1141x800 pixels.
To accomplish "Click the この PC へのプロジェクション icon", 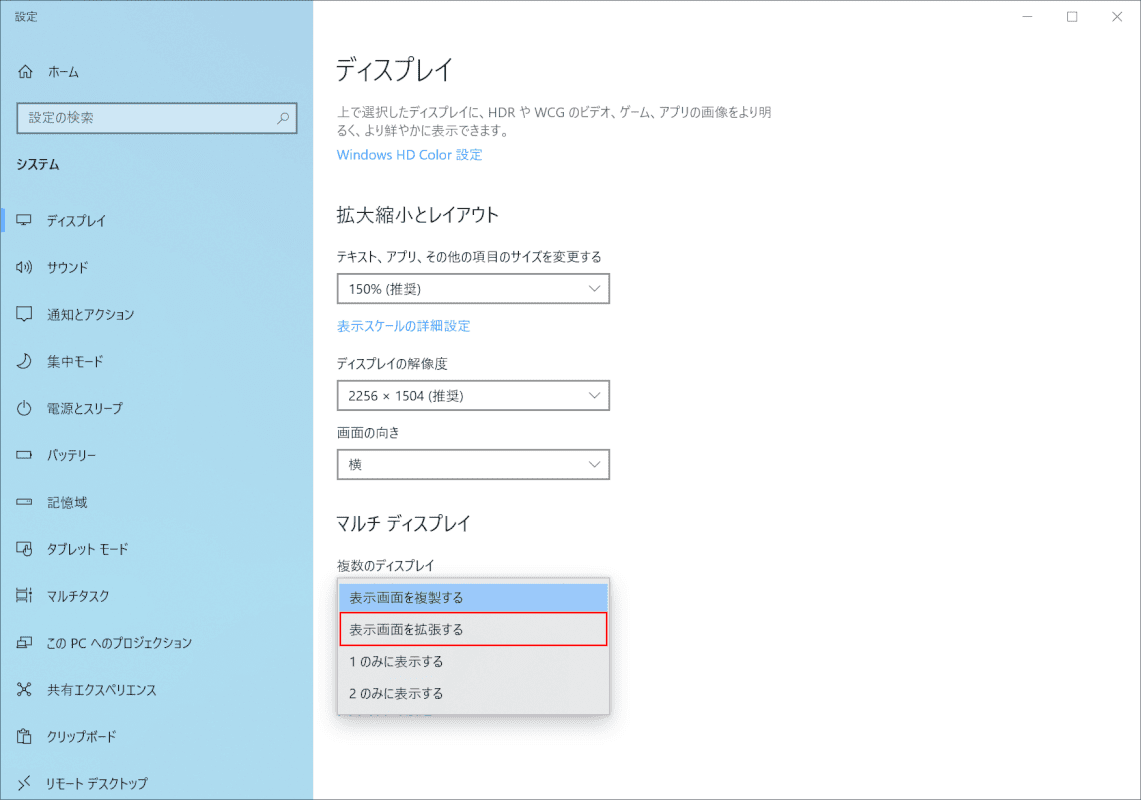I will 24,643.
